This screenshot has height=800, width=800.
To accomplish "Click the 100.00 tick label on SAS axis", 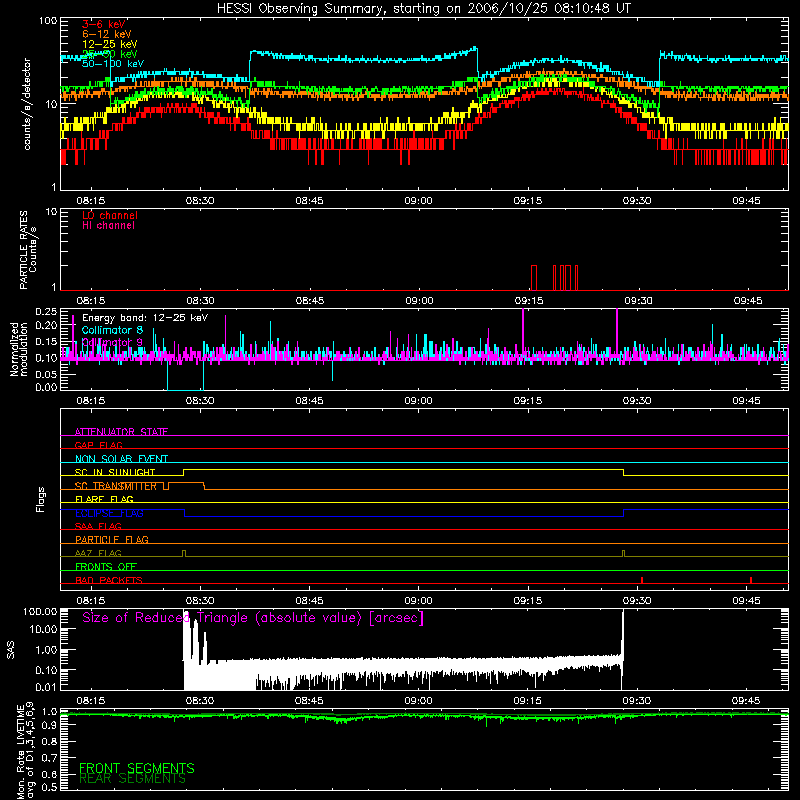I will pos(40,612).
